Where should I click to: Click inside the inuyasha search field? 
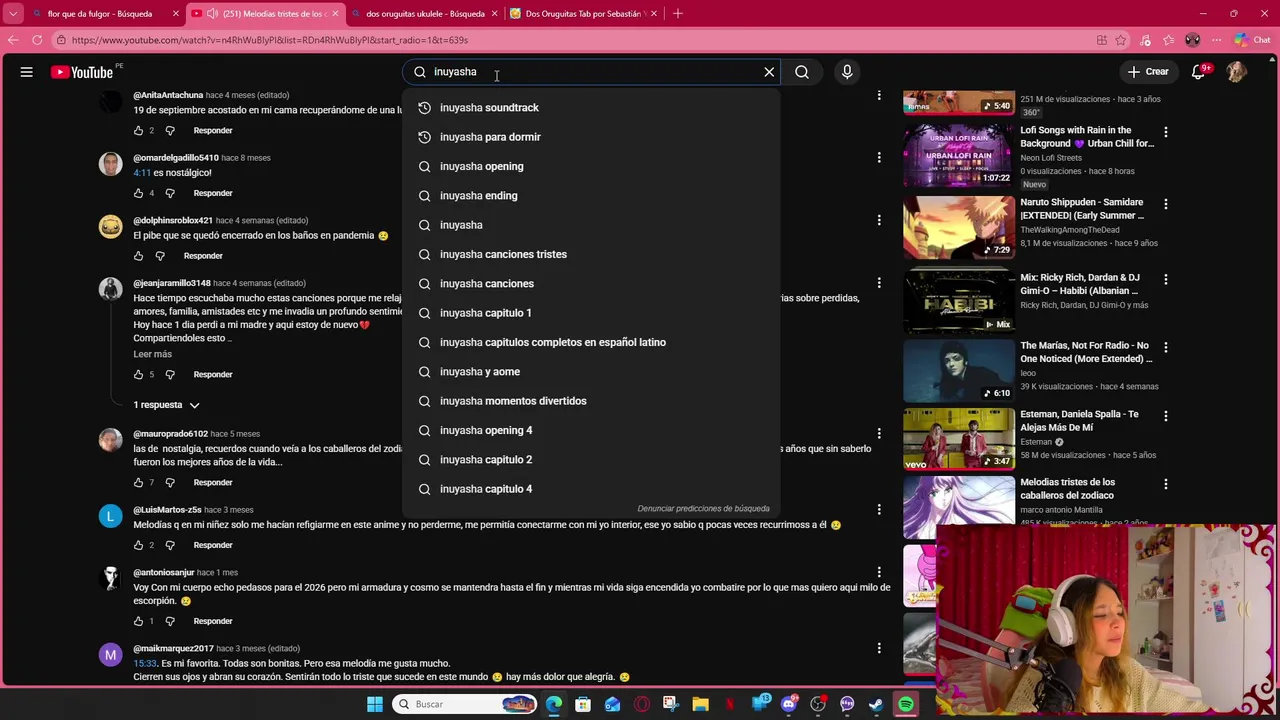click(590, 72)
